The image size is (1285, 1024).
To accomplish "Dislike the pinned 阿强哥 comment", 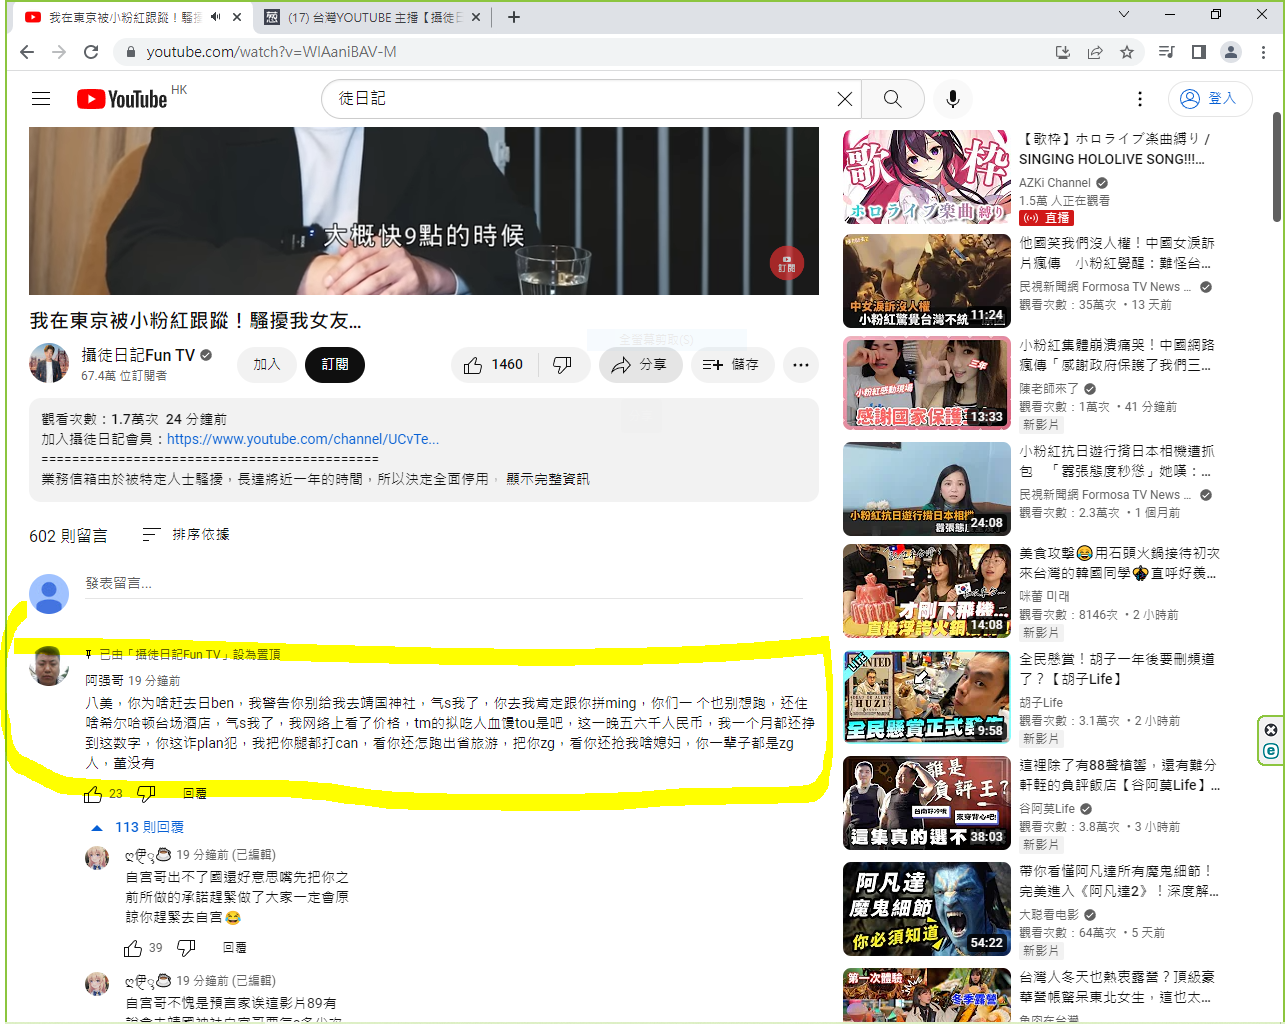I will tap(146, 794).
